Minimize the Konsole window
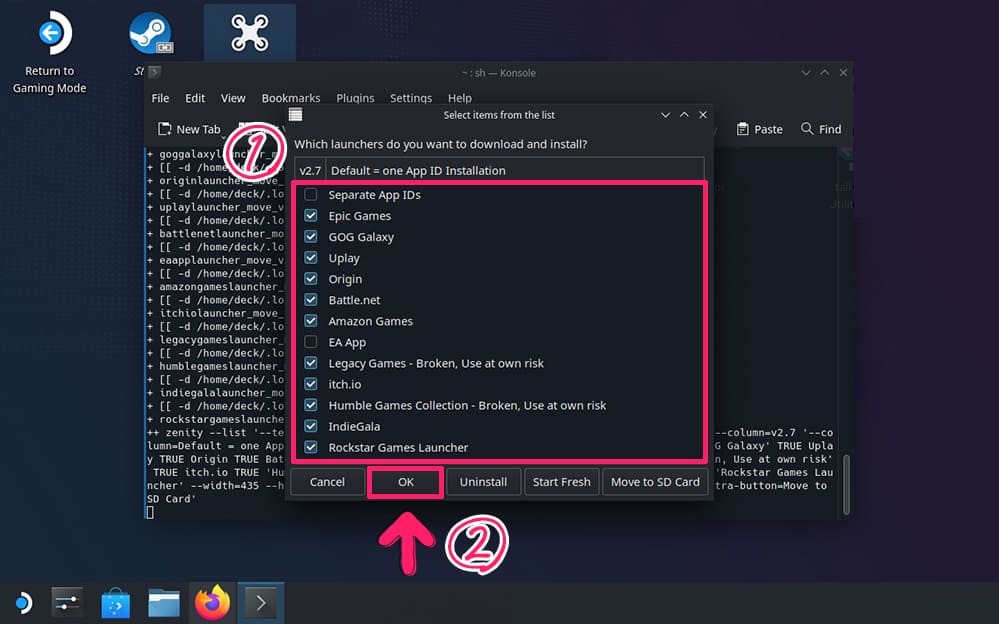999x624 pixels. click(x=806, y=73)
